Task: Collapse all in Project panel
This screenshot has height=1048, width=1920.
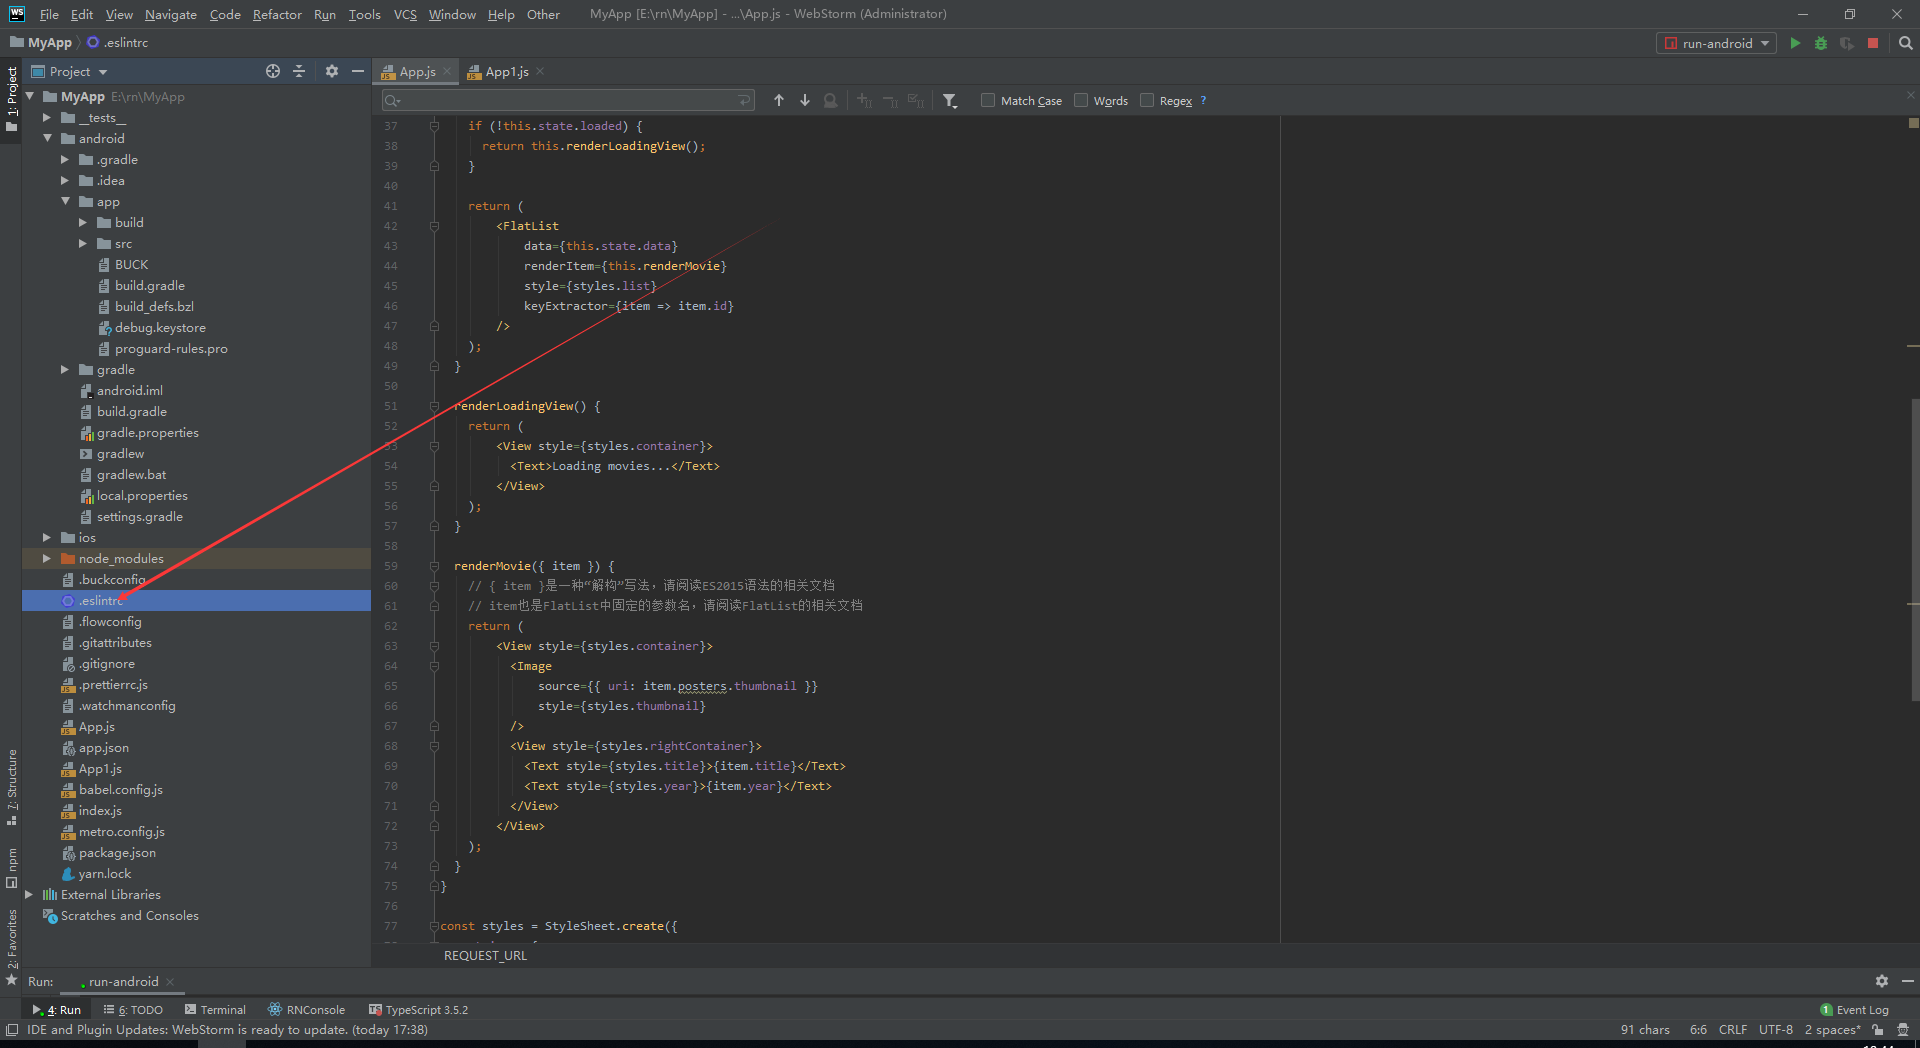Action: point(299,71)
